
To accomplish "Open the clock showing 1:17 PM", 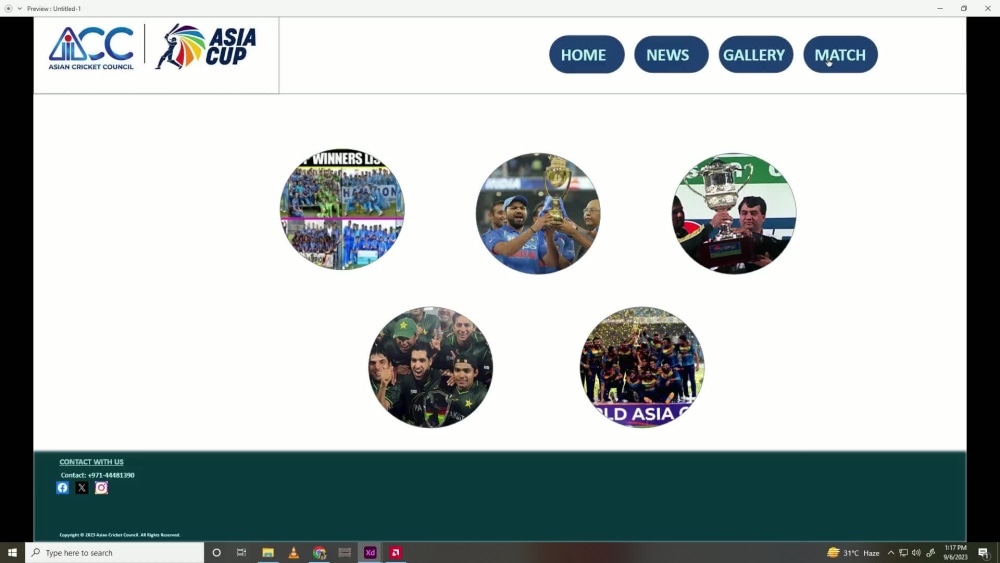I will coord(955,552).
